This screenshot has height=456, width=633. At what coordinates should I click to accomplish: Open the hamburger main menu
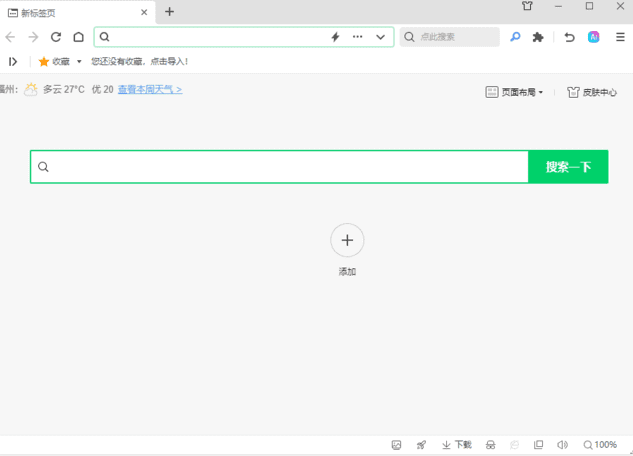click(620, 37)
